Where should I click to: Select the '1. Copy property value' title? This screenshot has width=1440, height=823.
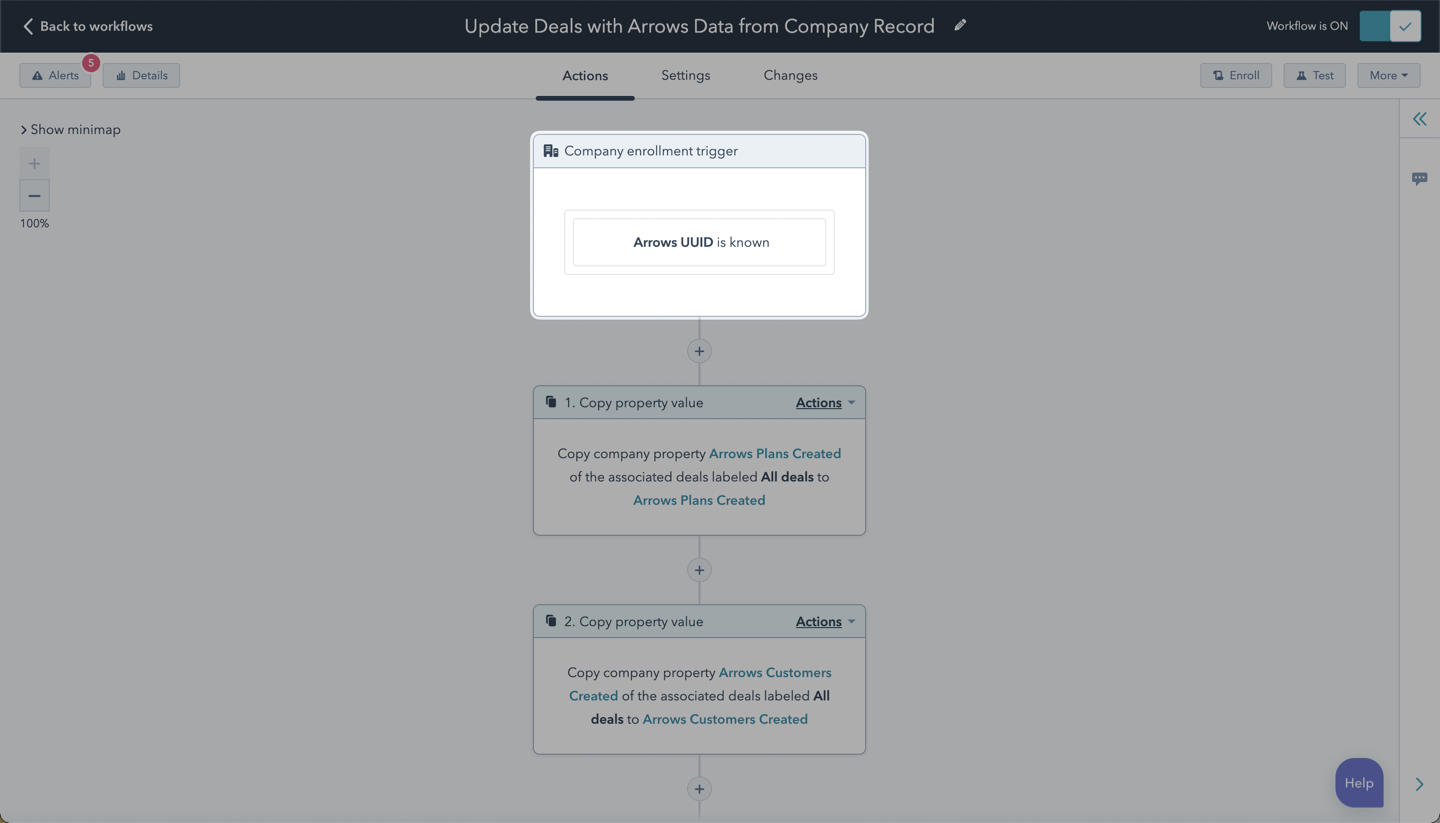pos(634,402)
